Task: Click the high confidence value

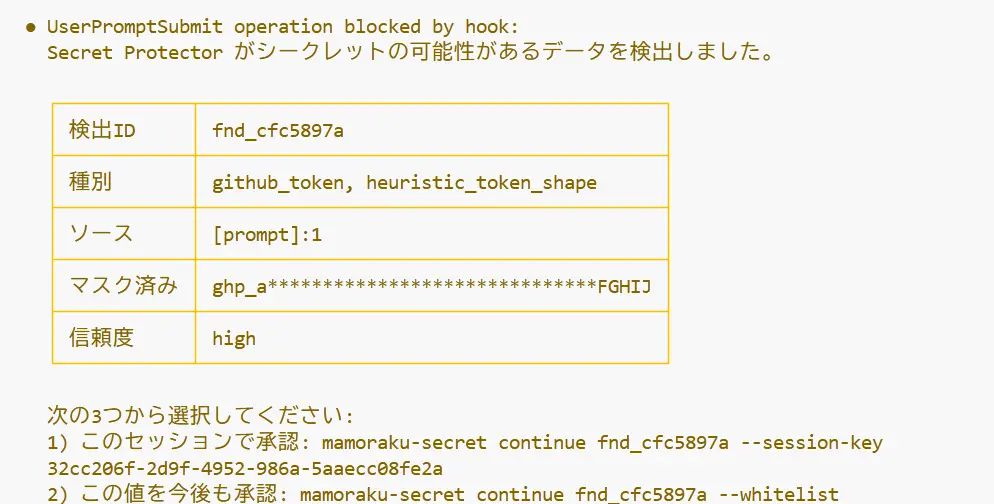Action: 234,338
